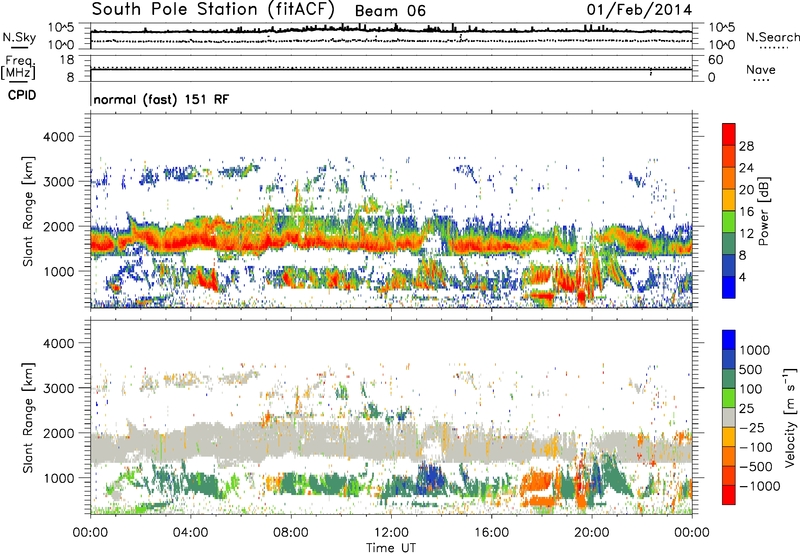
Task: Click the "Velocity [m s⁻¹]" color bar title
Action: (x=790, y=417)
